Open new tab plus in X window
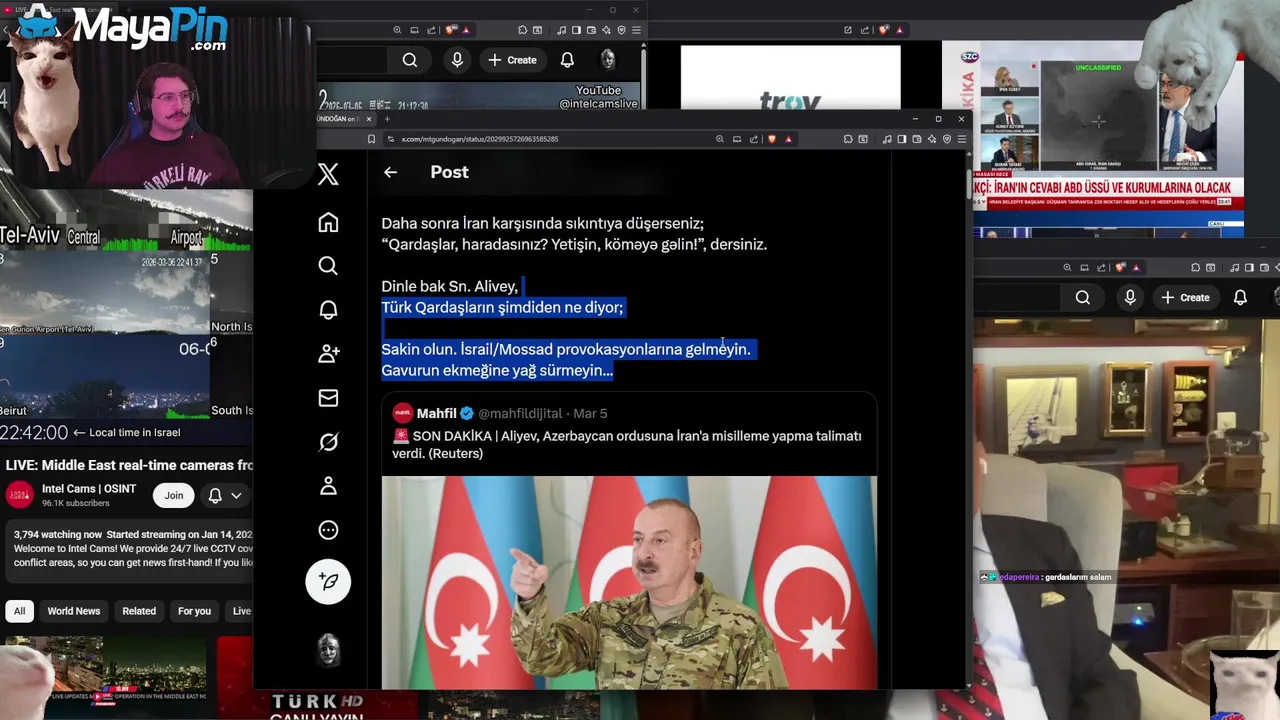This screenshot has width=1280, height=720. [x=387, y=119]
